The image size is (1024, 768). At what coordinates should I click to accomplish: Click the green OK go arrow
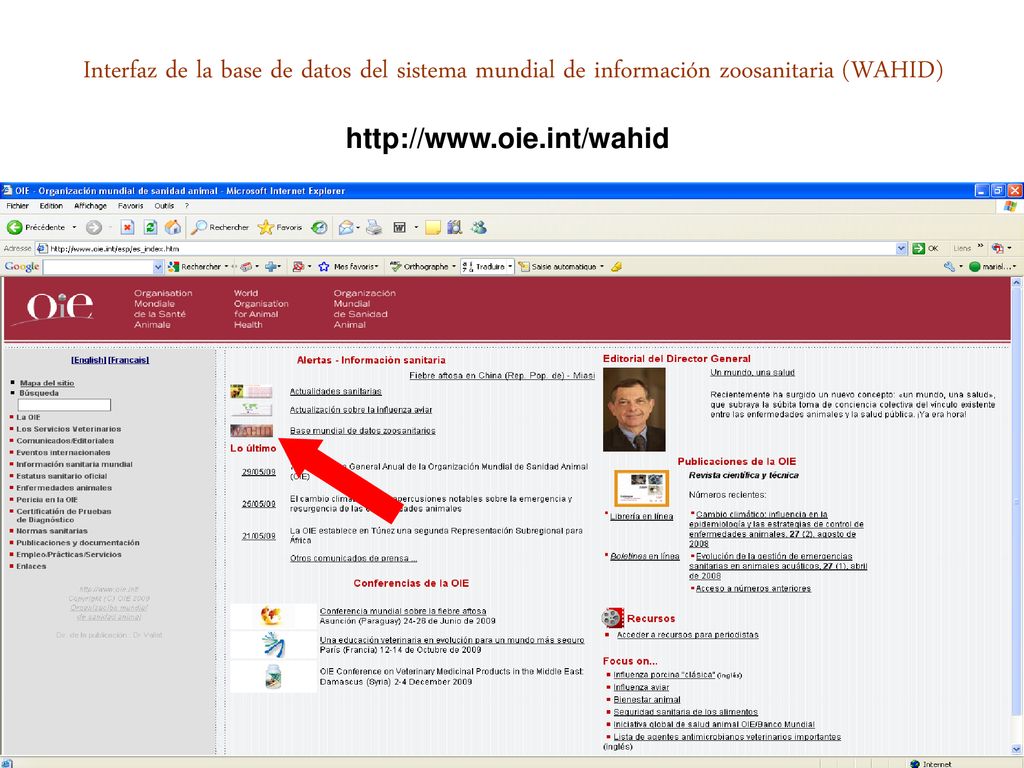click(x=919, y=248)
